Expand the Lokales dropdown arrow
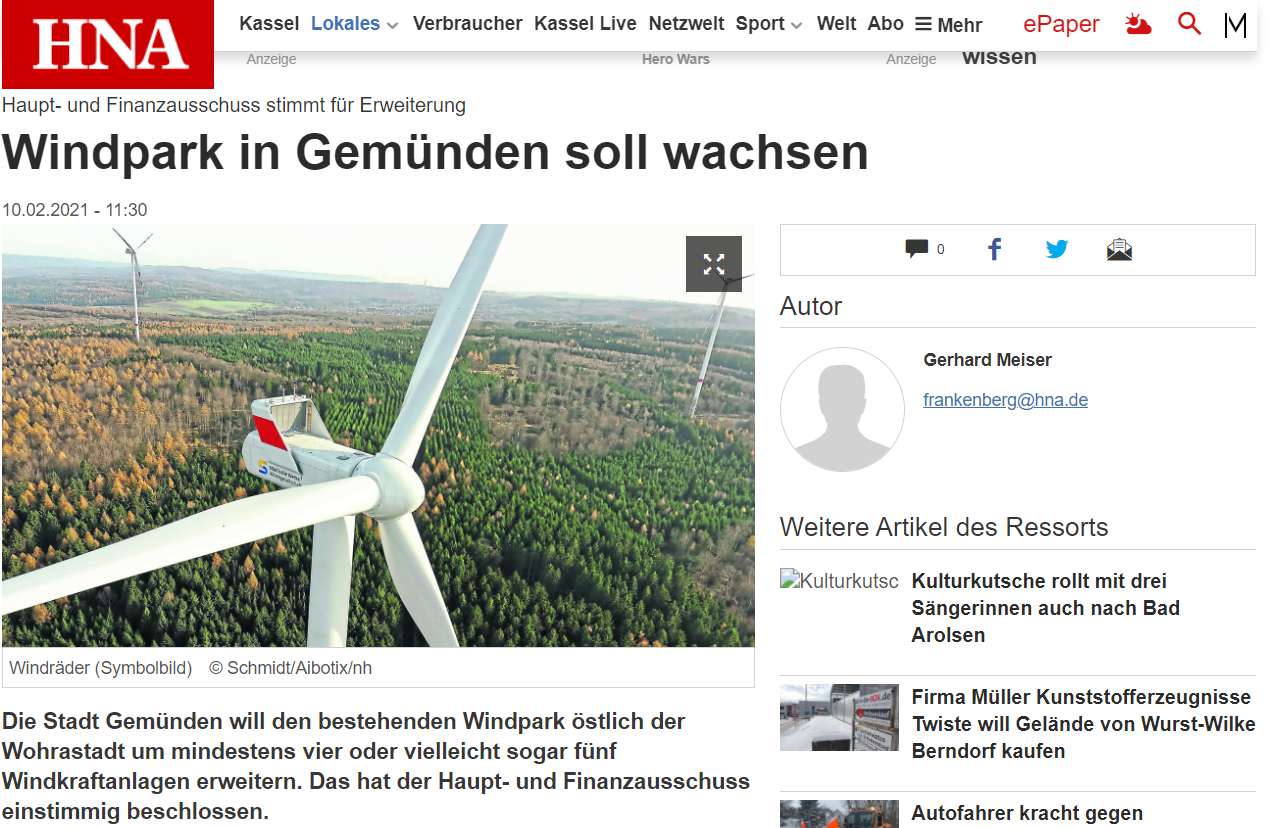 click(392, 25)
